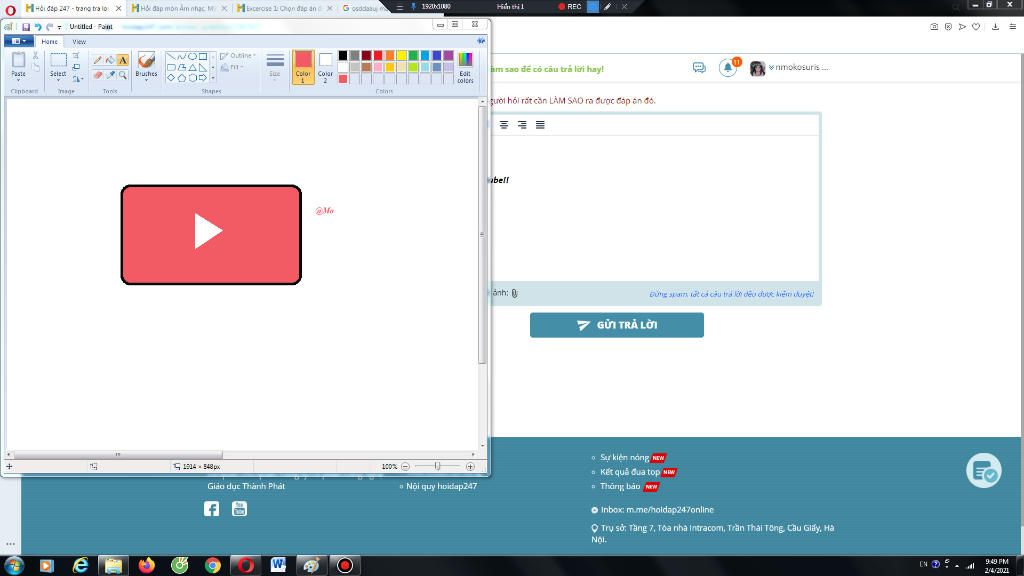The height and width of the screenshot is (576, 1024).
Task: Open the Sự kiện nóng link
Action: pos(624,457)
